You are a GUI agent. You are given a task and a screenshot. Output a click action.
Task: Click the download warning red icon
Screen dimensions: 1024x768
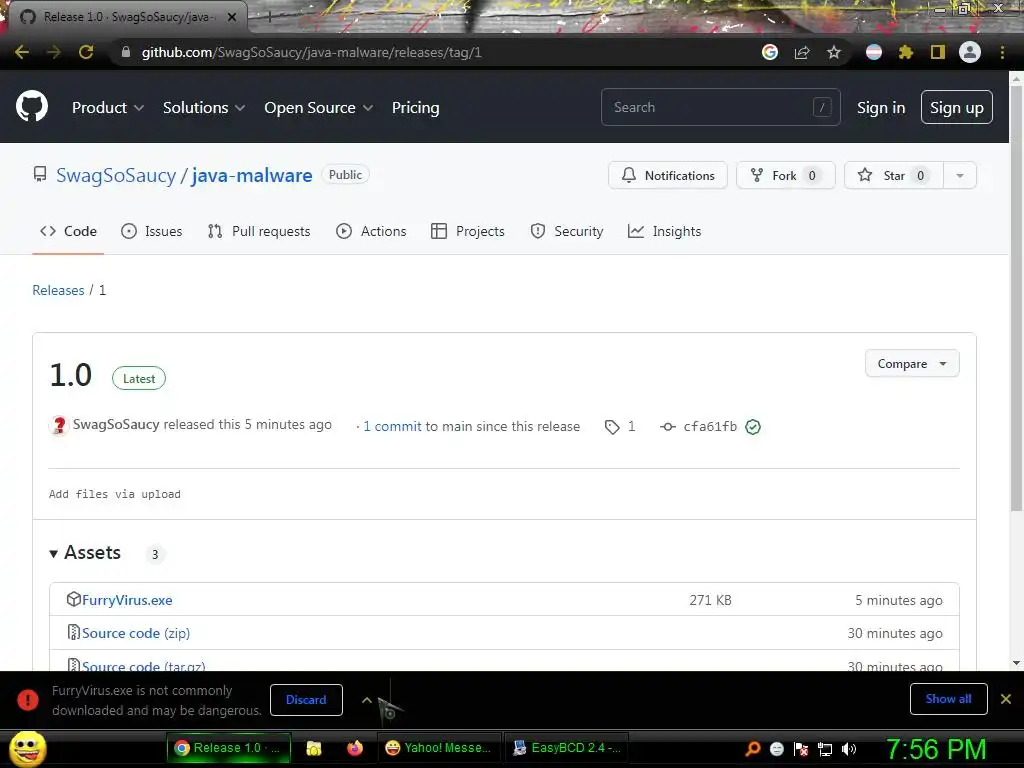28,700
